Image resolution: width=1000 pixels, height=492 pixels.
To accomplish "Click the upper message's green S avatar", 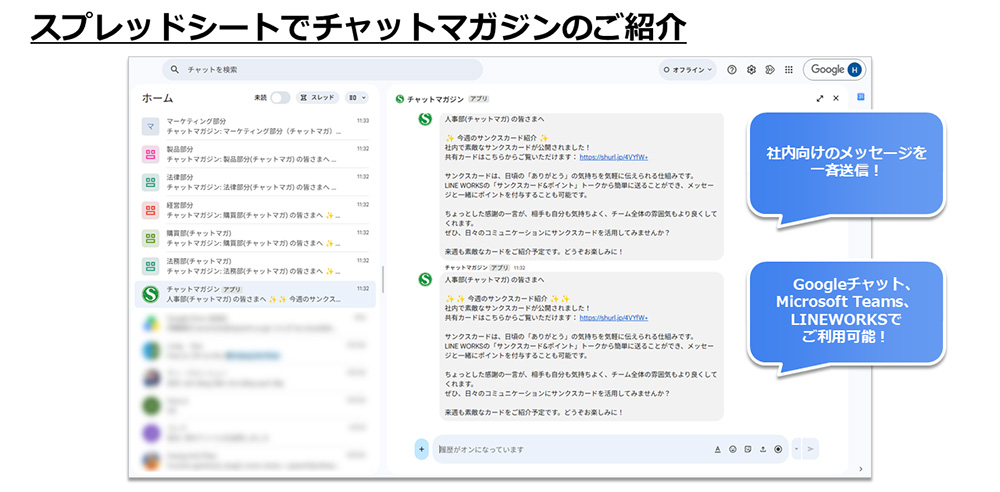I will click(425, 119).
